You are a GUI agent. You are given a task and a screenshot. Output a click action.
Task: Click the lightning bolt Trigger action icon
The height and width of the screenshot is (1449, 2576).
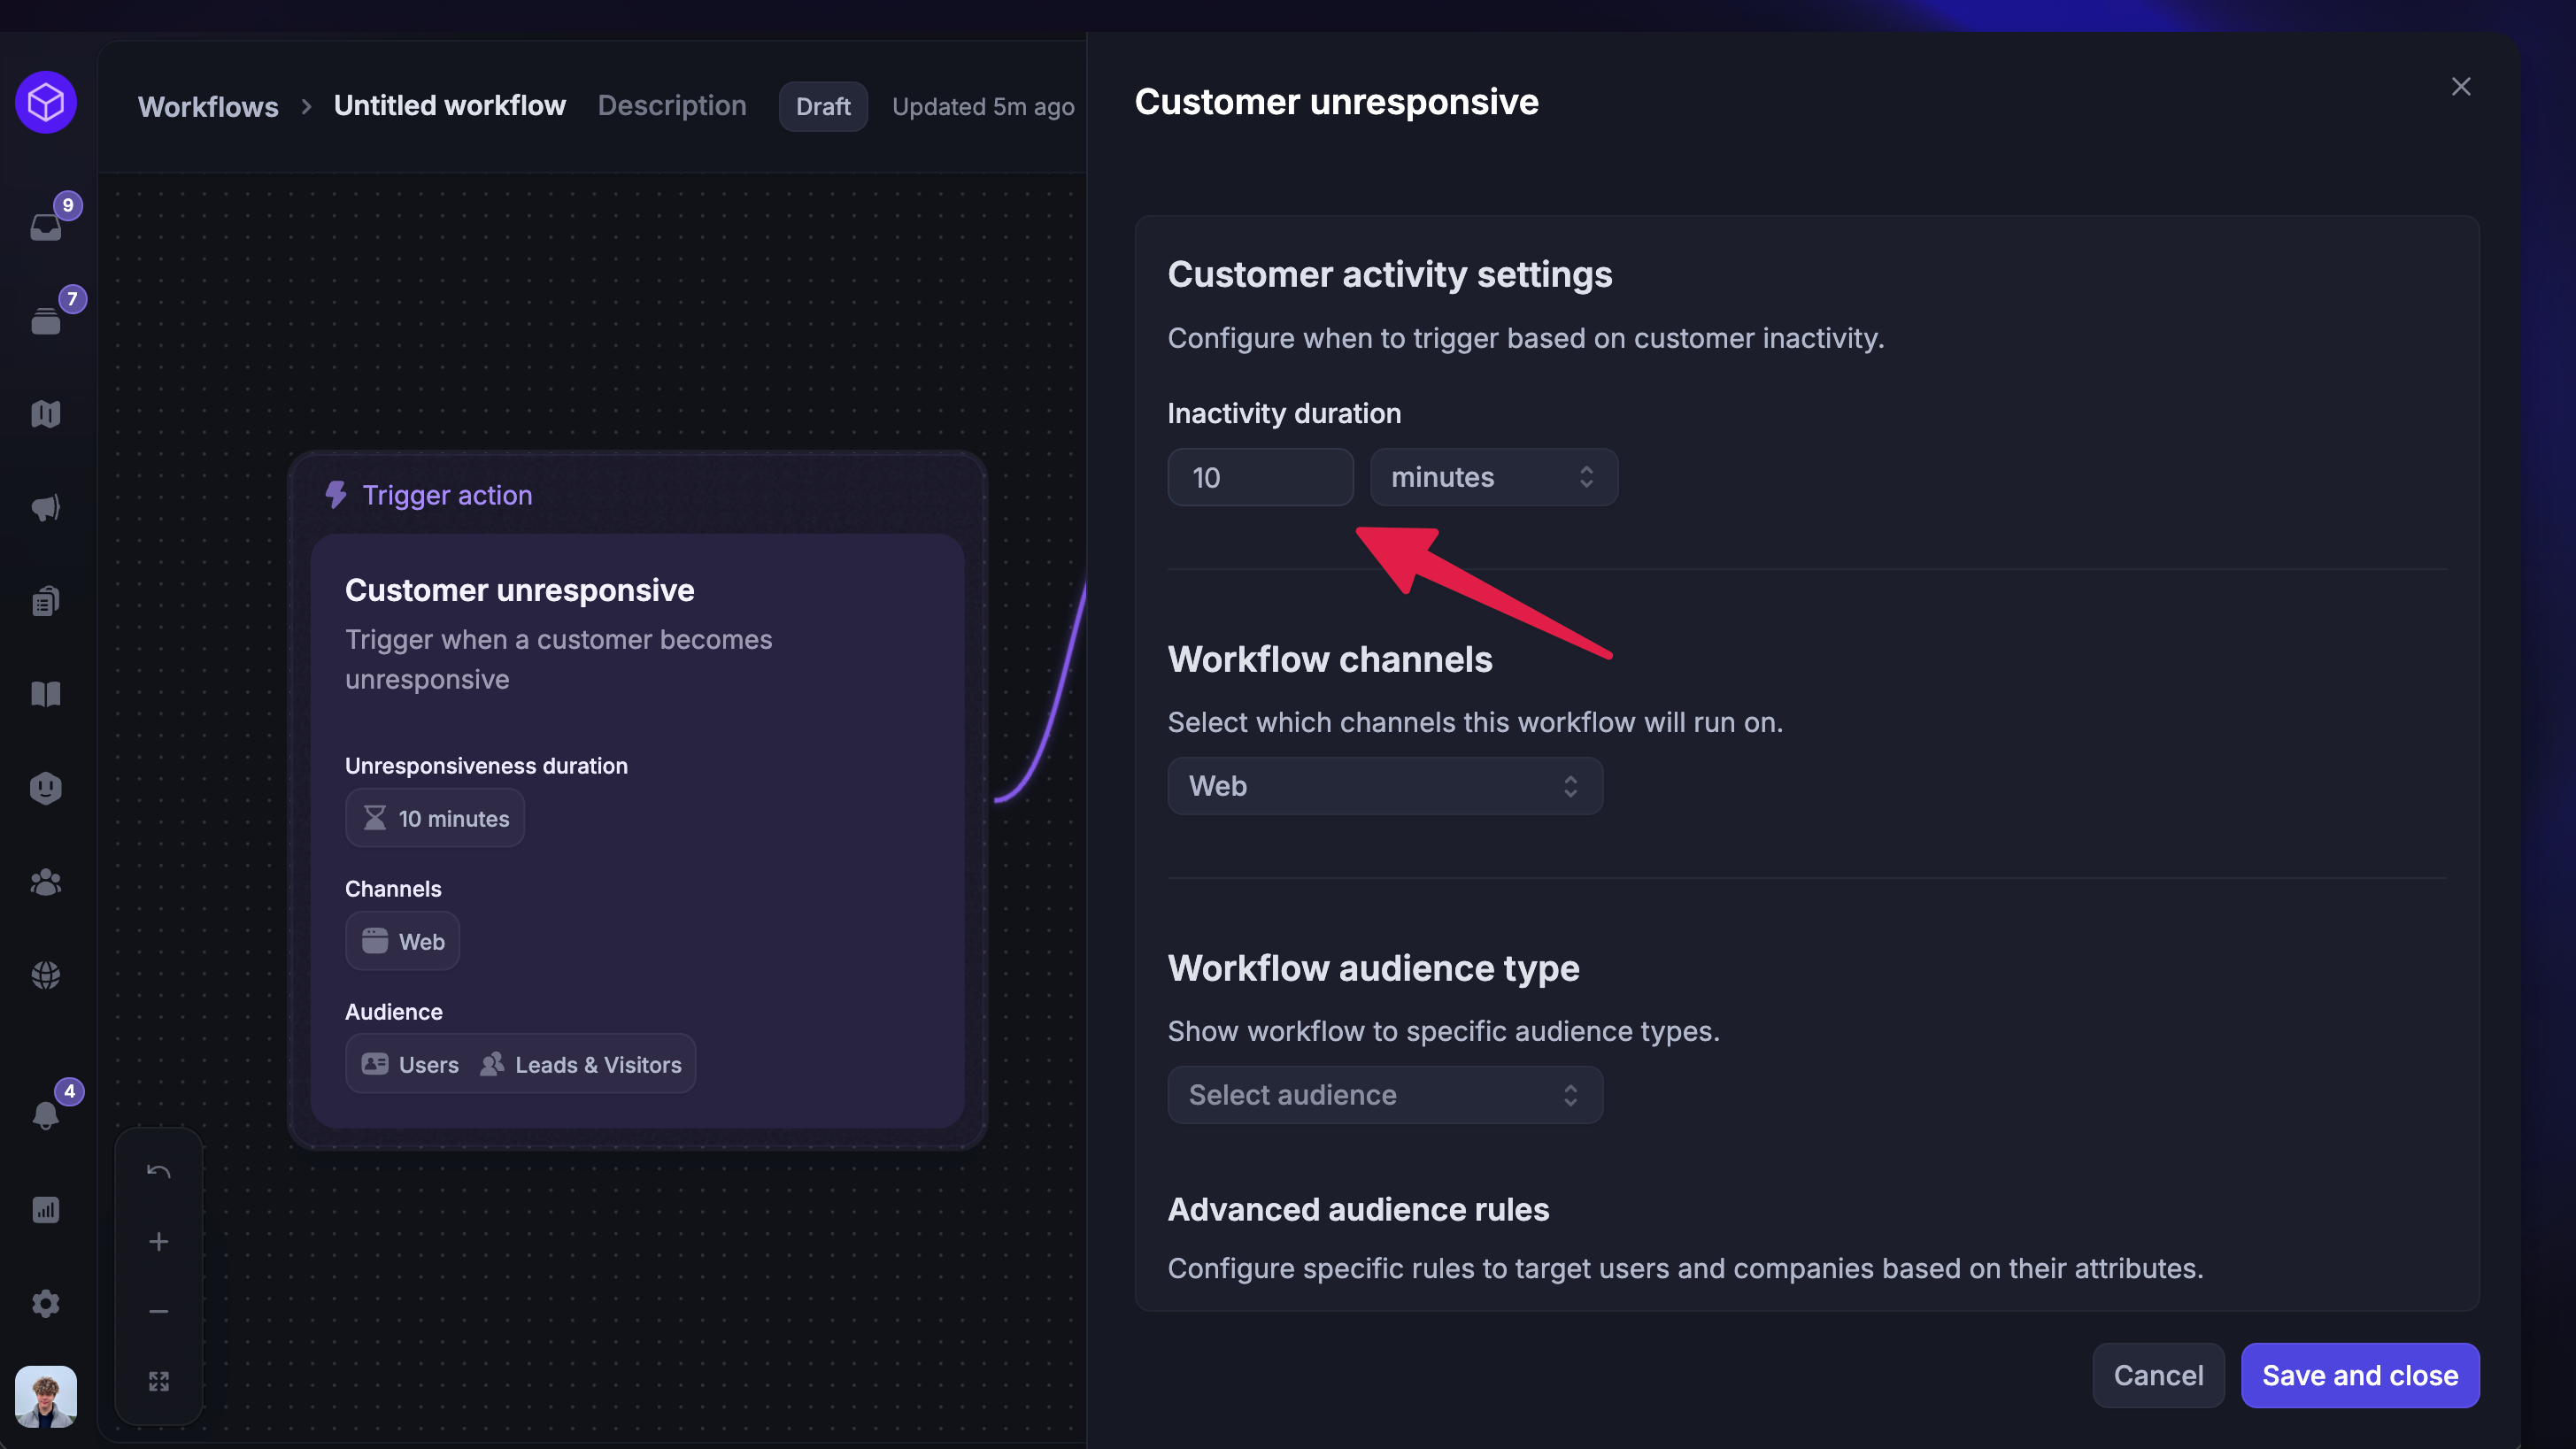(x=336, y=495)
